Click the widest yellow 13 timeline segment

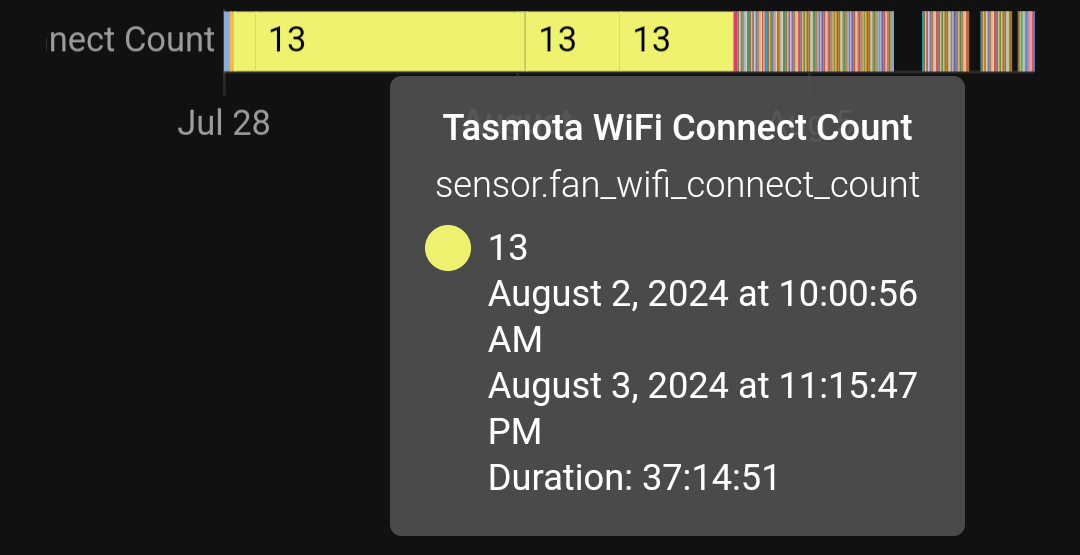click(390, 41)
